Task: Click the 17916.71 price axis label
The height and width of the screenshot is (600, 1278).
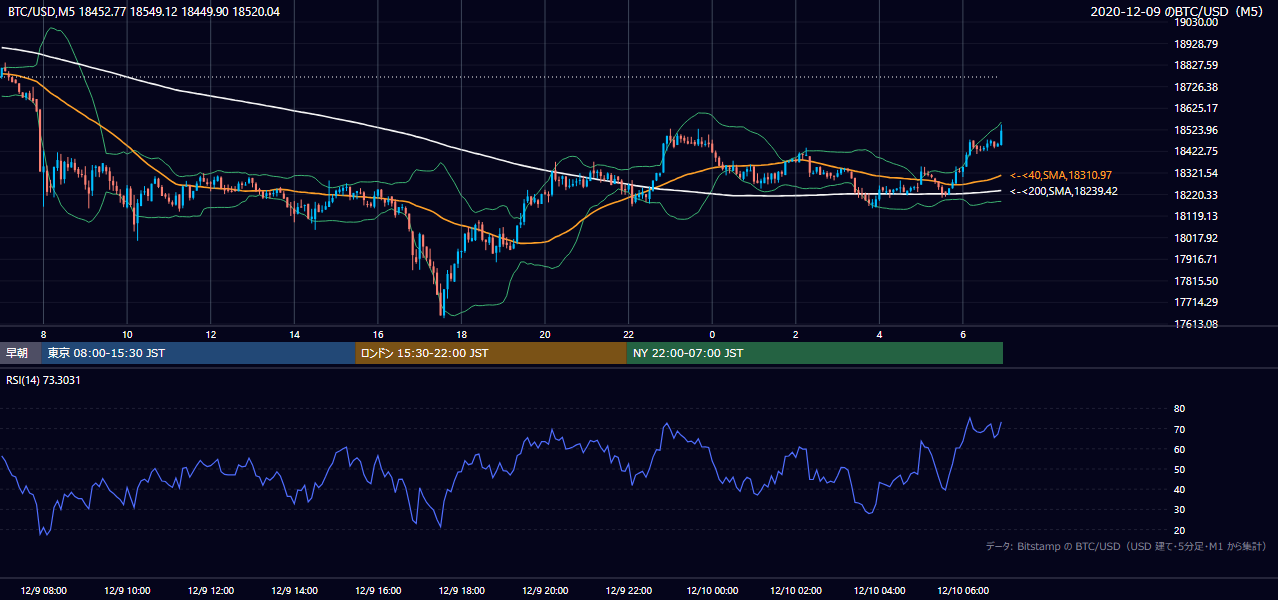Action: tap(1196, 259)
